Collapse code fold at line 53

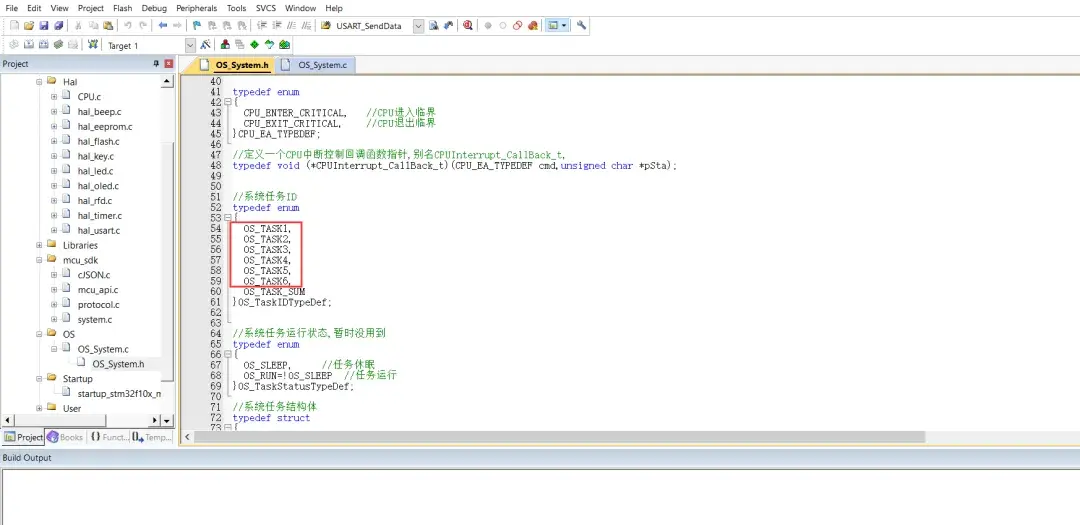(x=227, y=218)
